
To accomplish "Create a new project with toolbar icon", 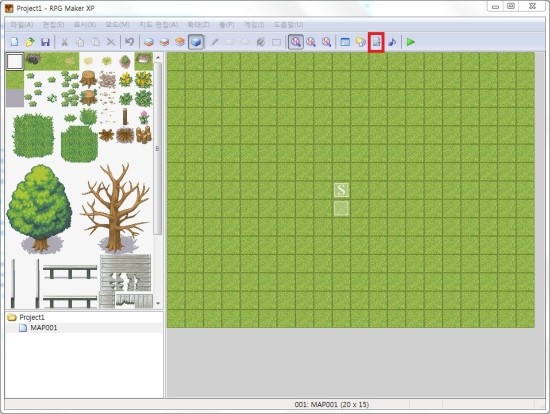I will pyautogui.click(x=14, y=42).
